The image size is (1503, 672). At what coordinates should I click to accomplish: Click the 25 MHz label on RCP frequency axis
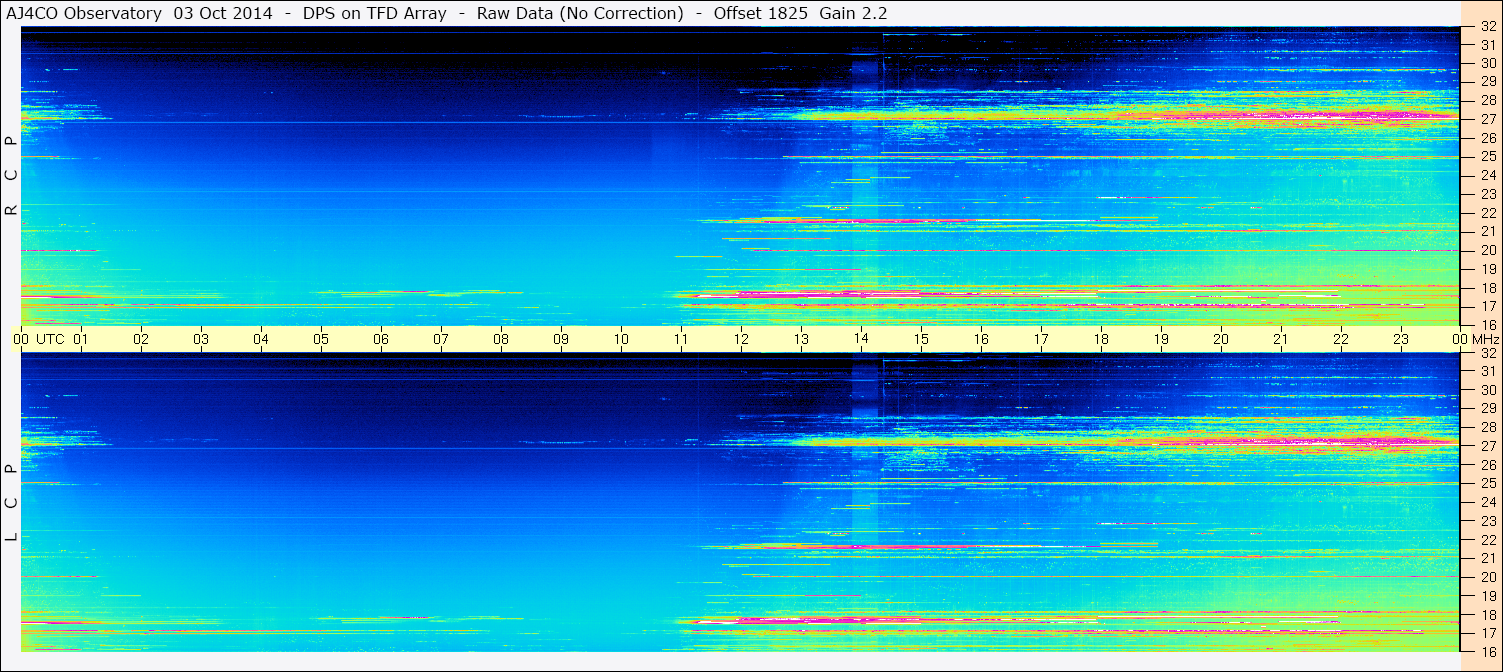pyautogui.click(x=1488, y=157)
